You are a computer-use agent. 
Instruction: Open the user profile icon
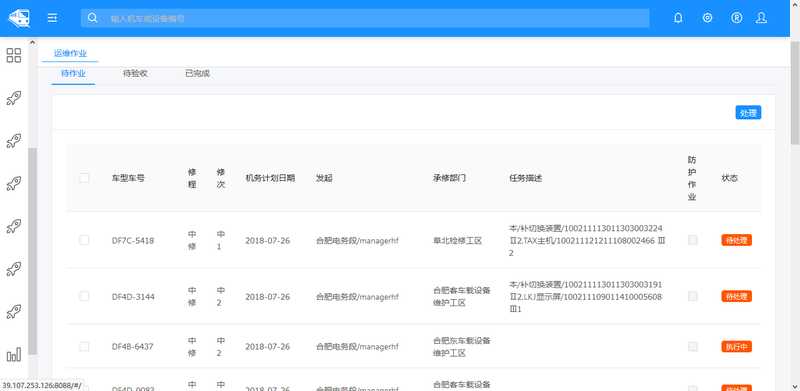coord(761,18)
